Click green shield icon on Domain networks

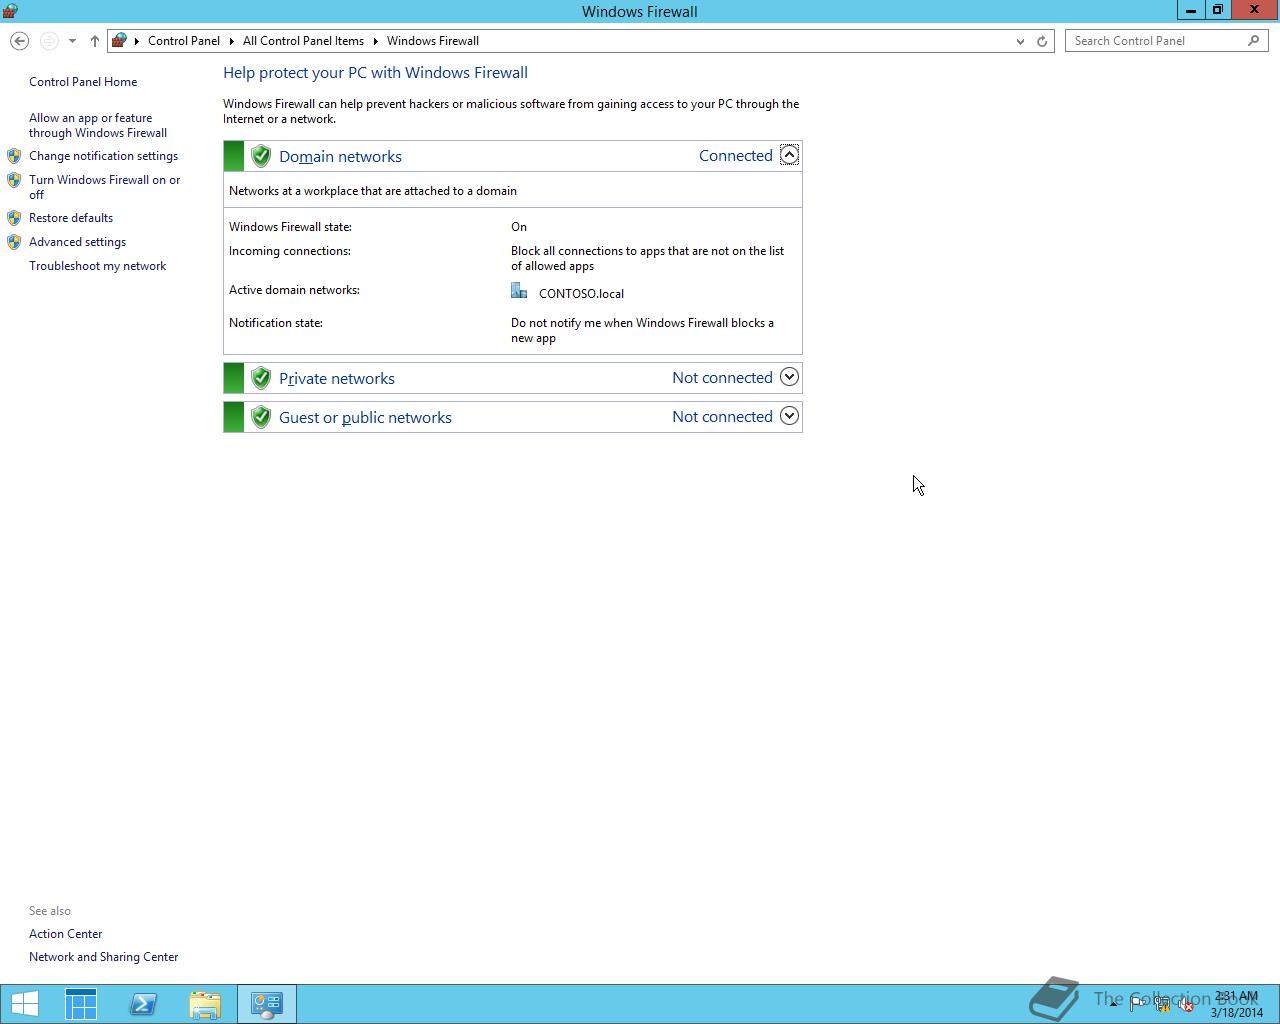[x=261, y=156]
